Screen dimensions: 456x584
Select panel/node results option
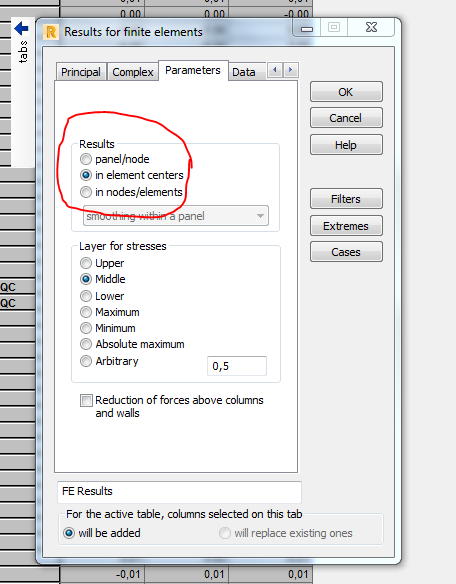click(x=86, y=159)
